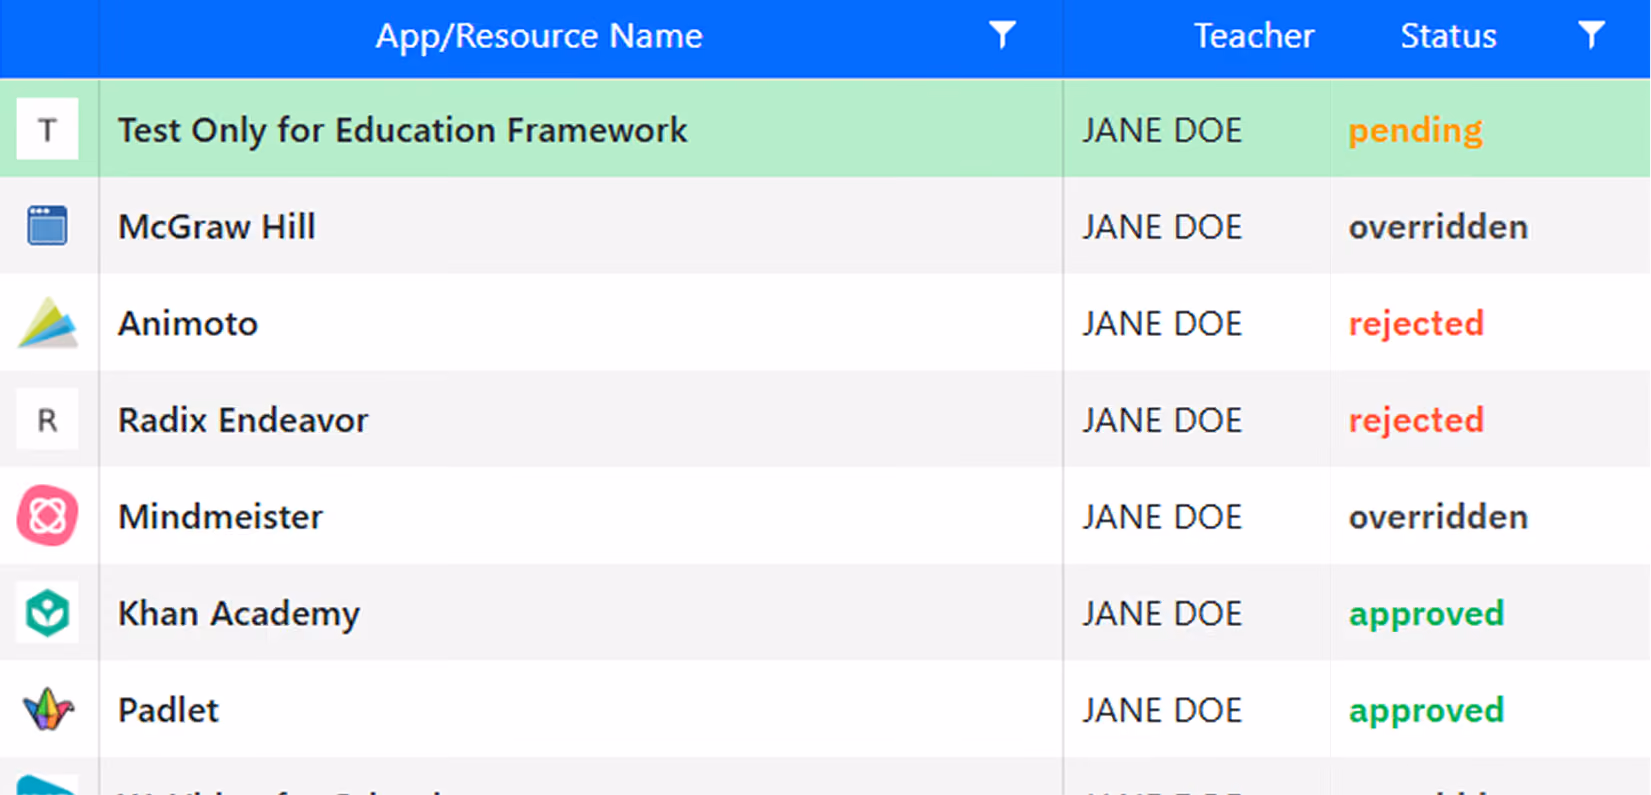Select Test Only for Education Framework row
The height and width of the screenshot is (795, 1651).
(825, 129)
